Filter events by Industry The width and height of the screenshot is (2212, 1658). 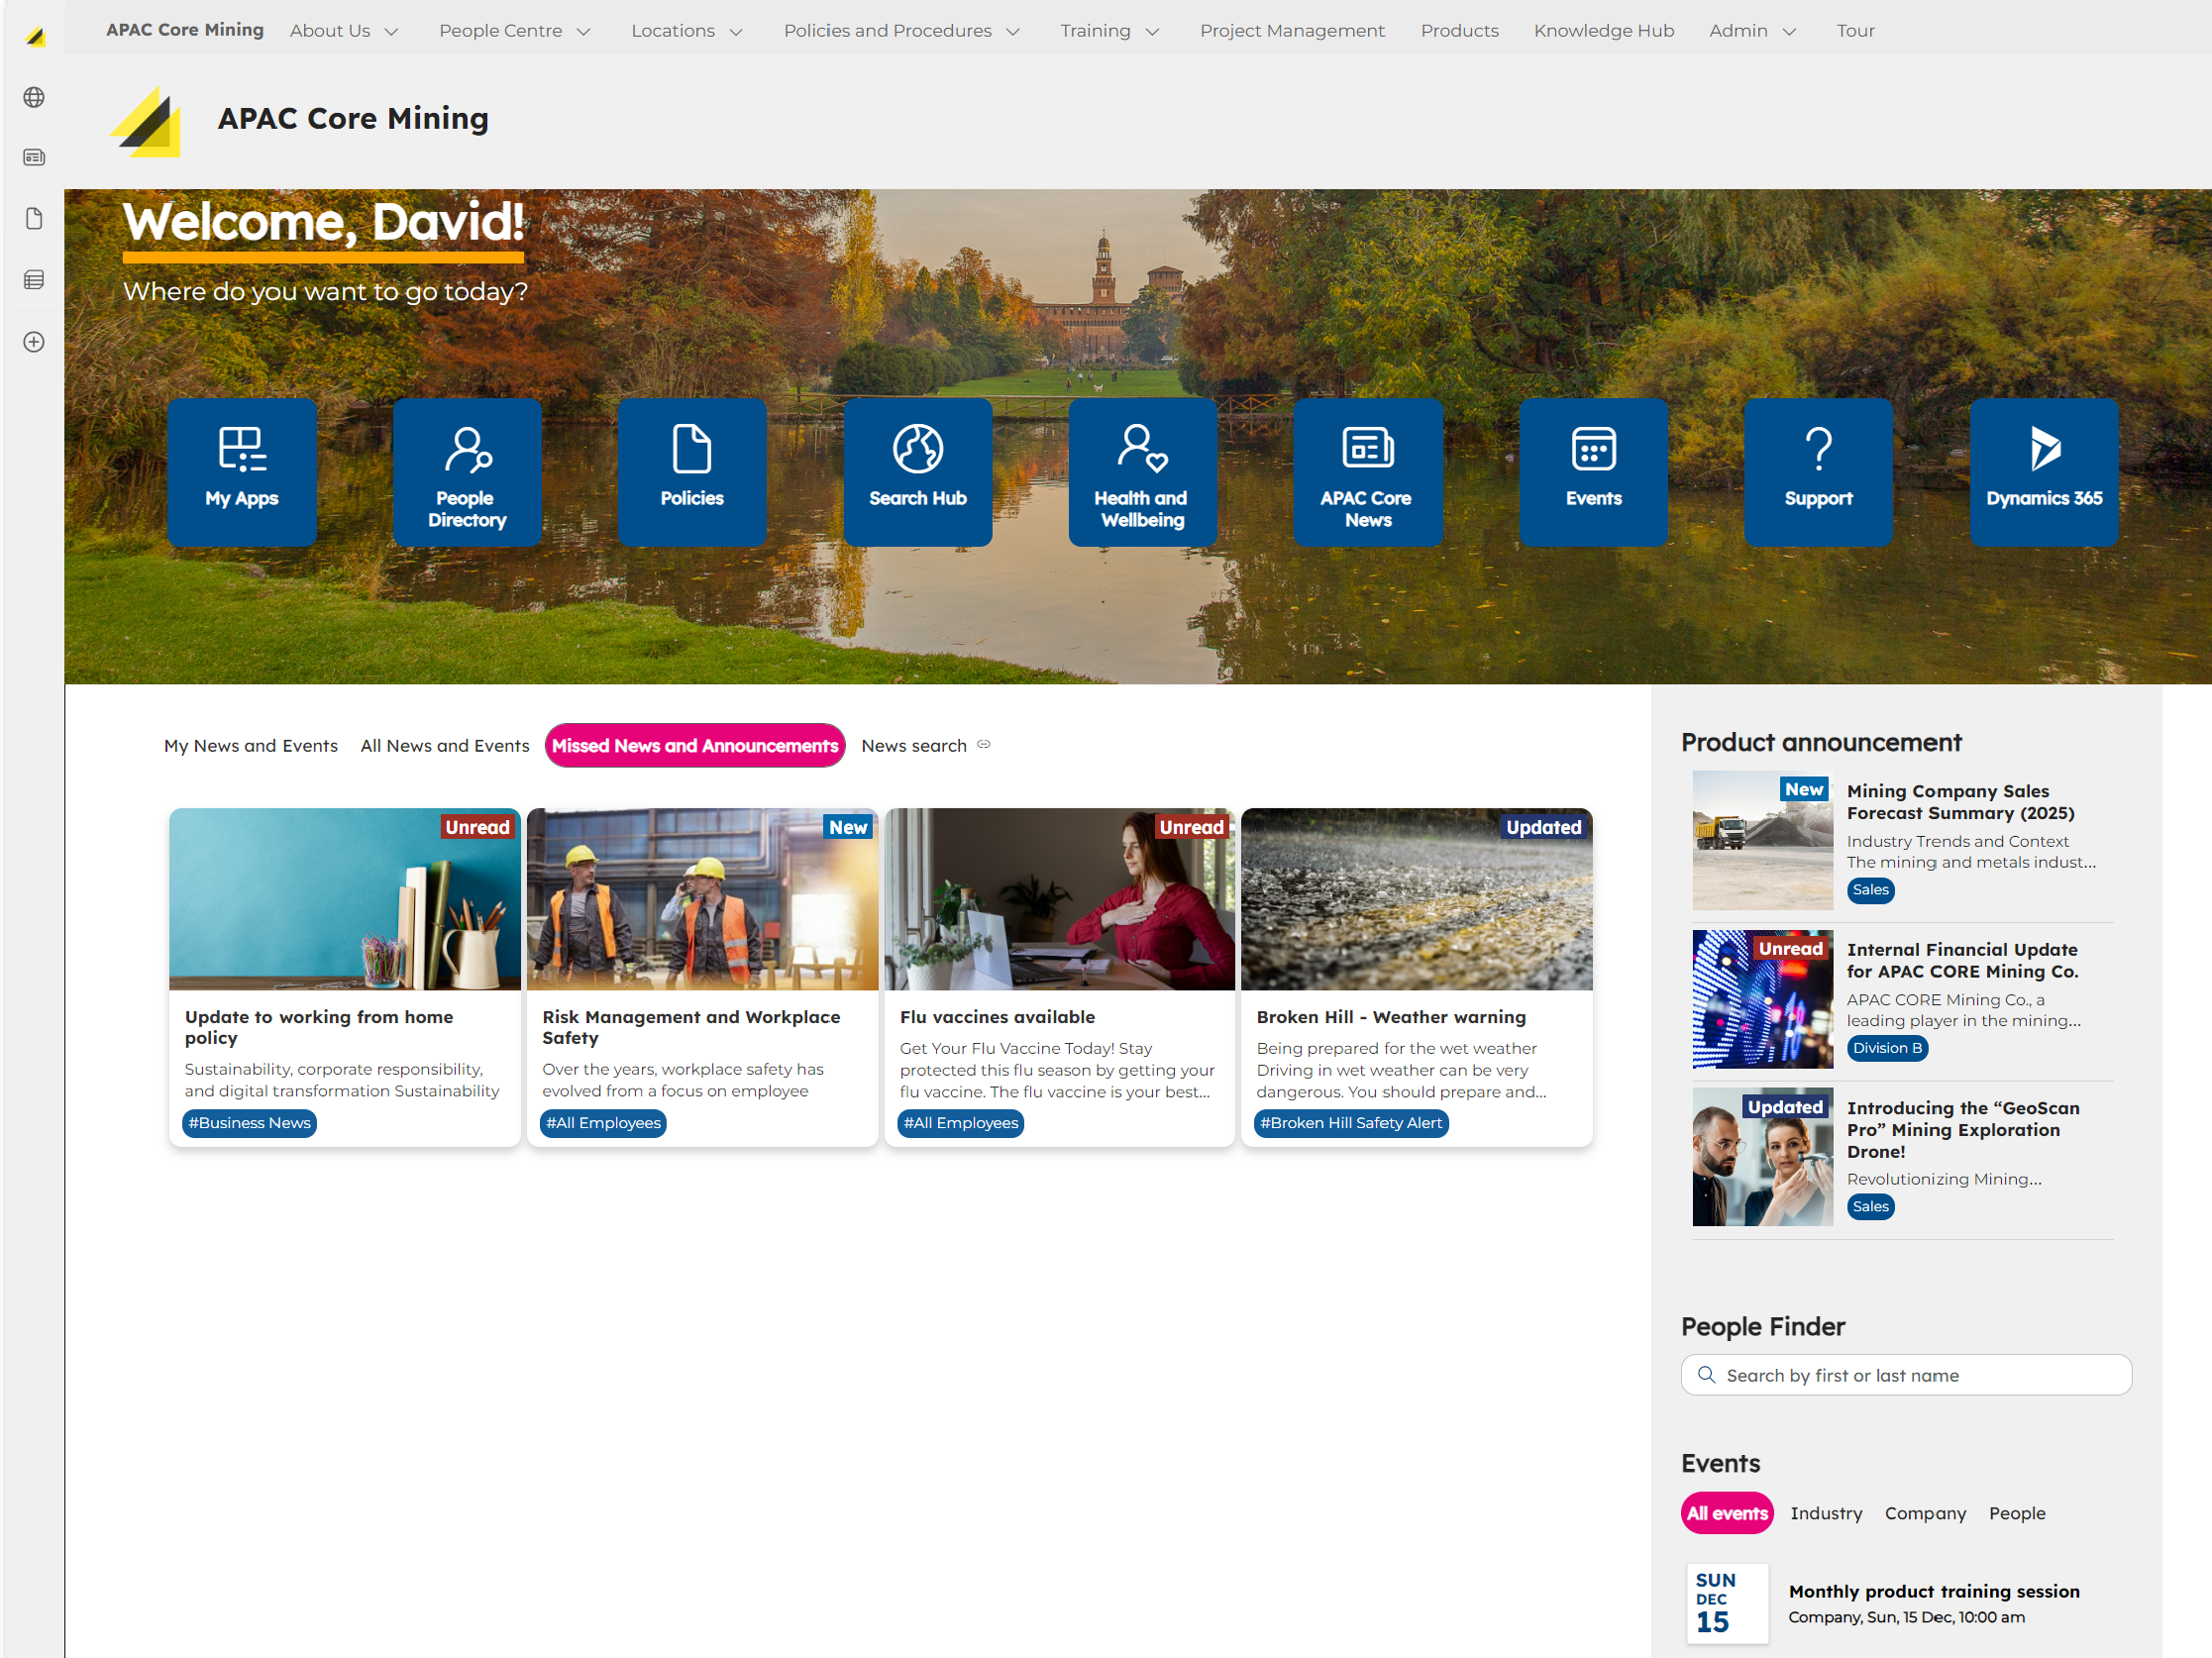pyautogui.click(x=1826, y=1513)
